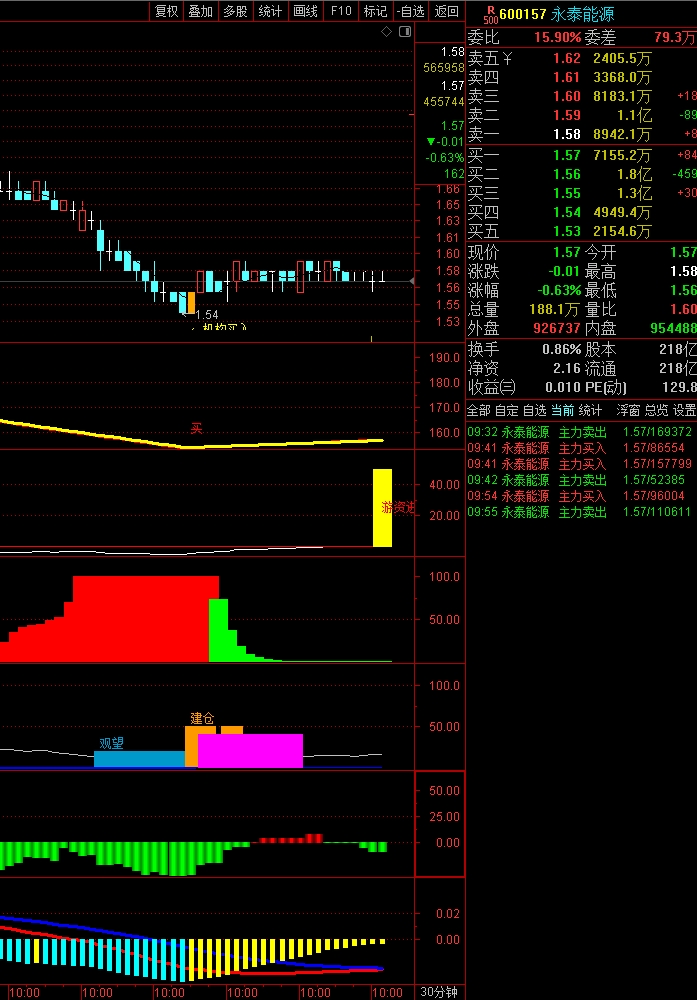Change the 30分钟 chart period
The image size is (697, 1000).
[439, 992]
